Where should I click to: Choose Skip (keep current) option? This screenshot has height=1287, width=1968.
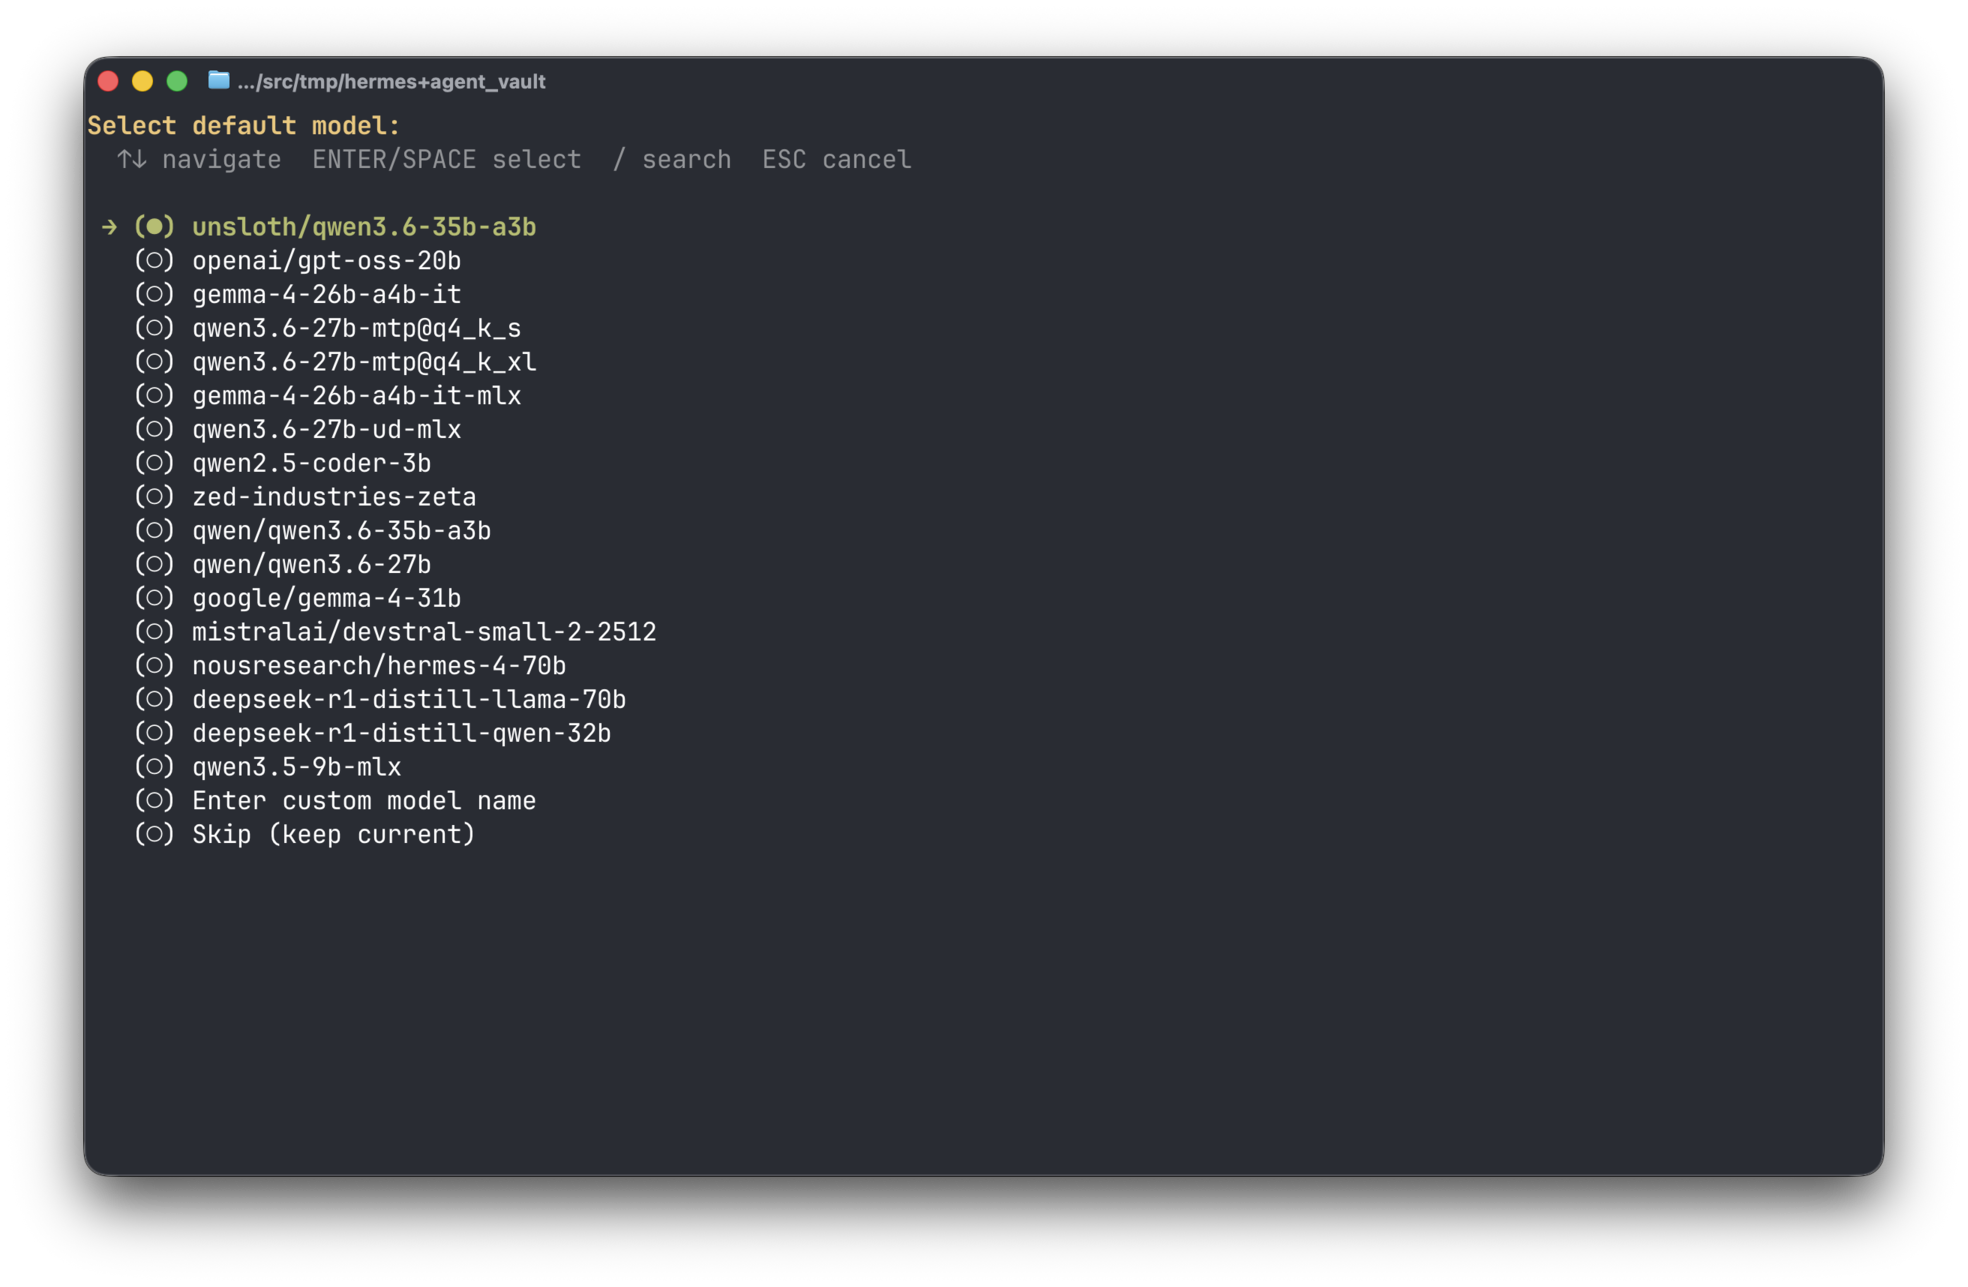[333, 835]
